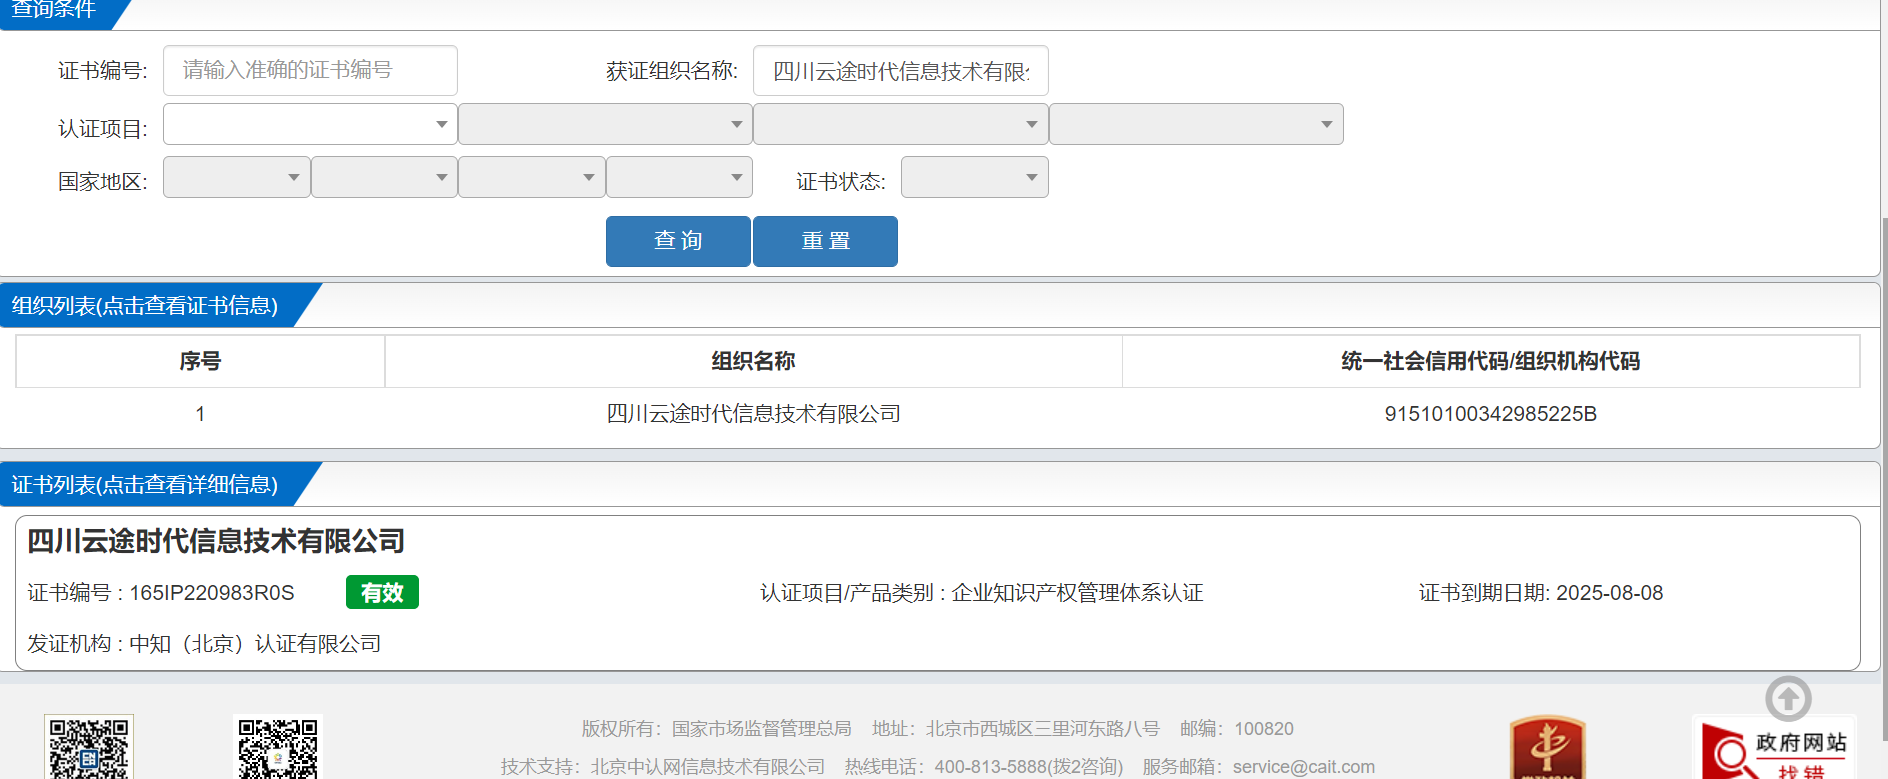Screen dimensions: 1888x779
Task: Open the second certification project dropdown
Action: 605,124
